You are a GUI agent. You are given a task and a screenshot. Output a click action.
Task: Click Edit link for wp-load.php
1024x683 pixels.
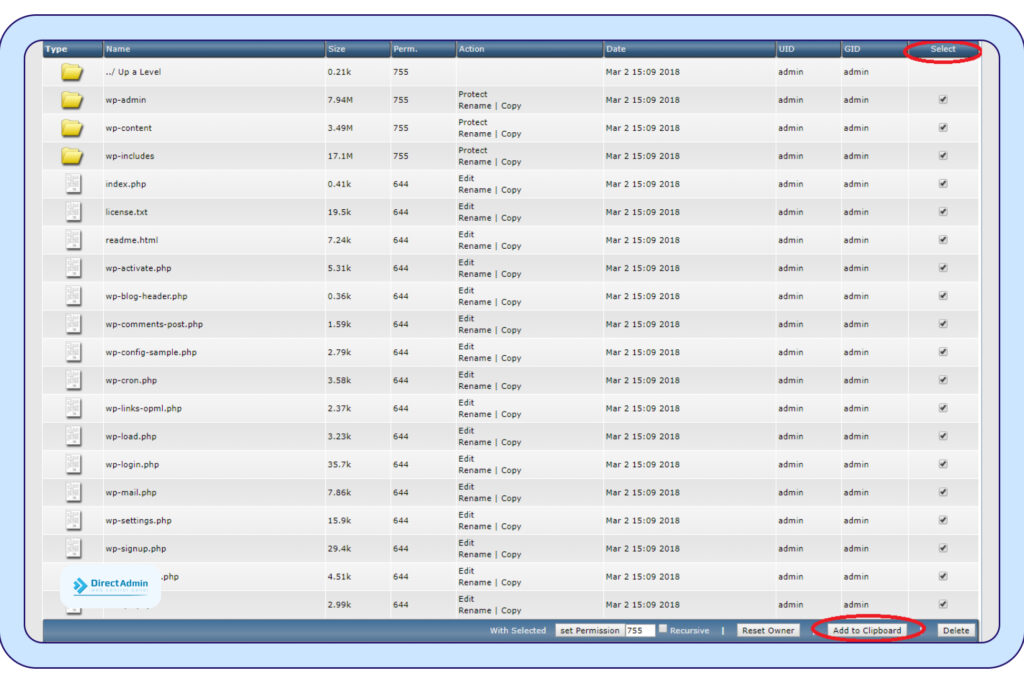click(x=466, y=432)
